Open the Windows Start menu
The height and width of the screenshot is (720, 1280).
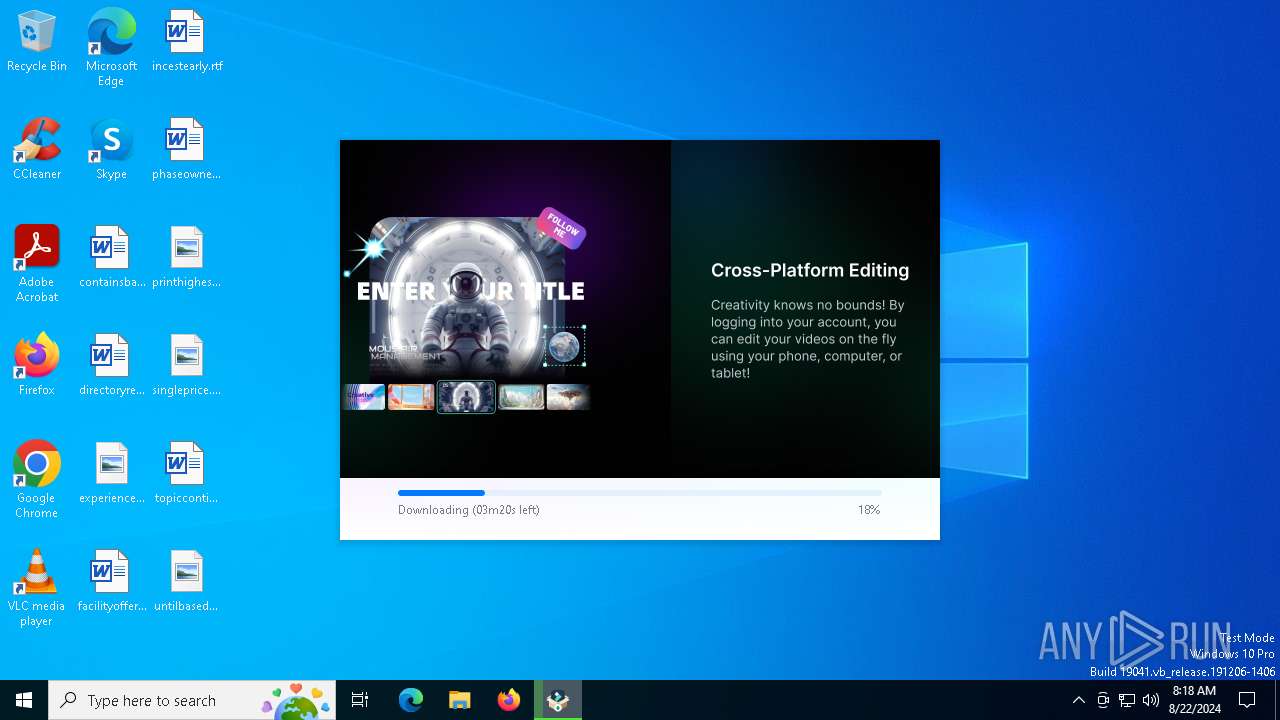point(24,700)
